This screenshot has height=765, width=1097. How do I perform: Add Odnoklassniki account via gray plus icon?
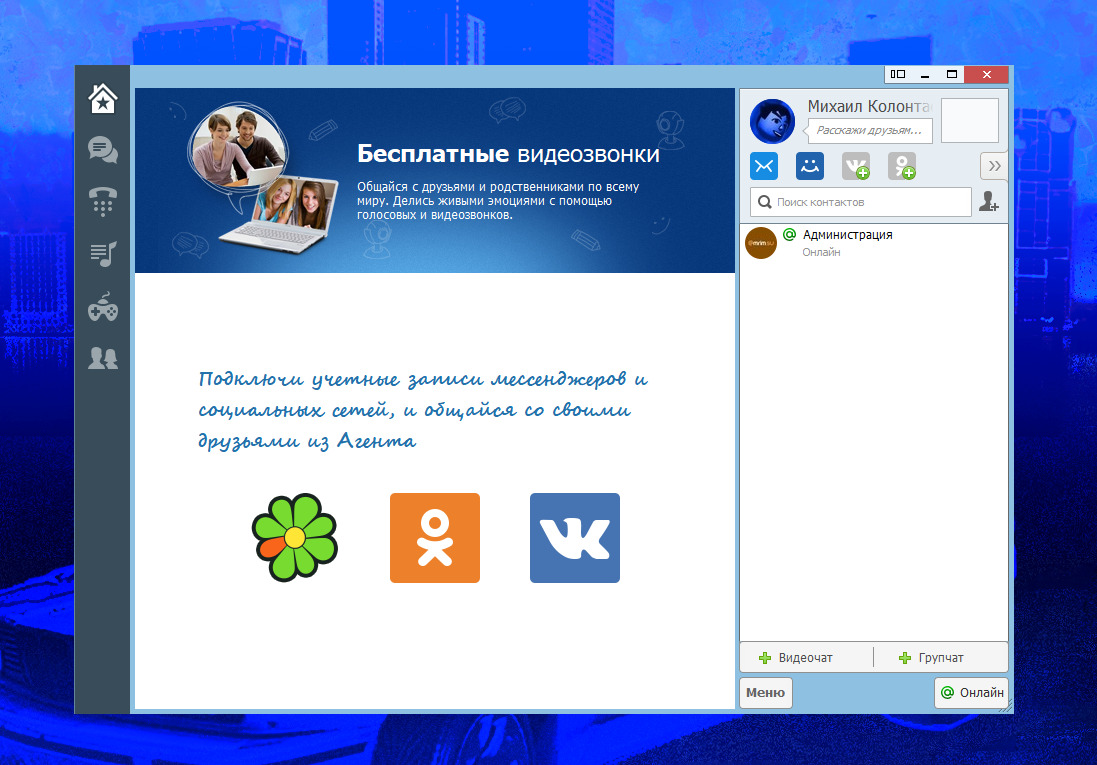point(902,167)
